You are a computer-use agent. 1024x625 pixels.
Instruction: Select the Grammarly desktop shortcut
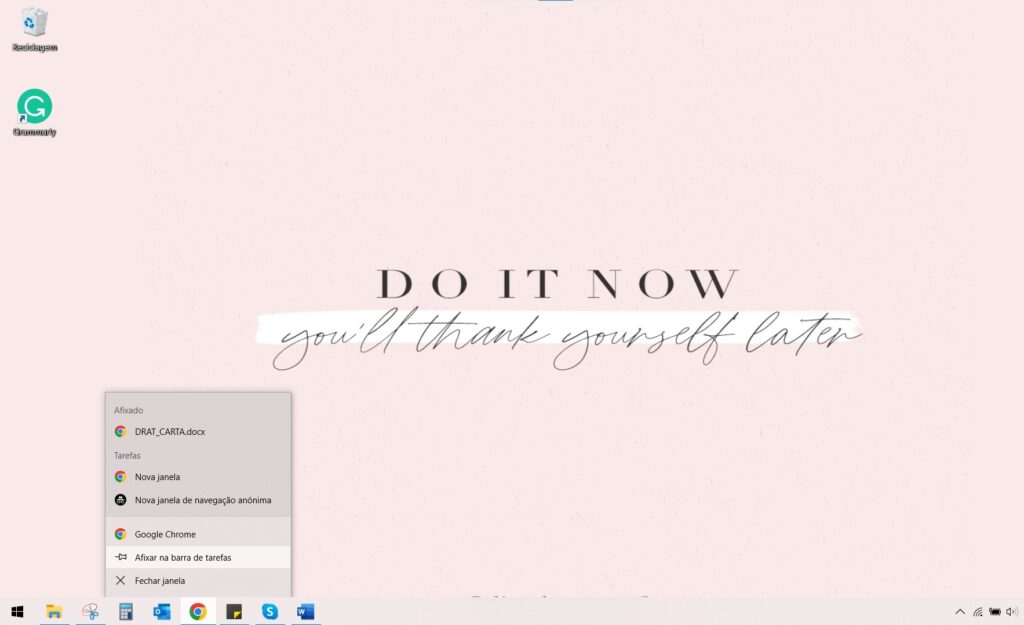click(x=34, y=112)
